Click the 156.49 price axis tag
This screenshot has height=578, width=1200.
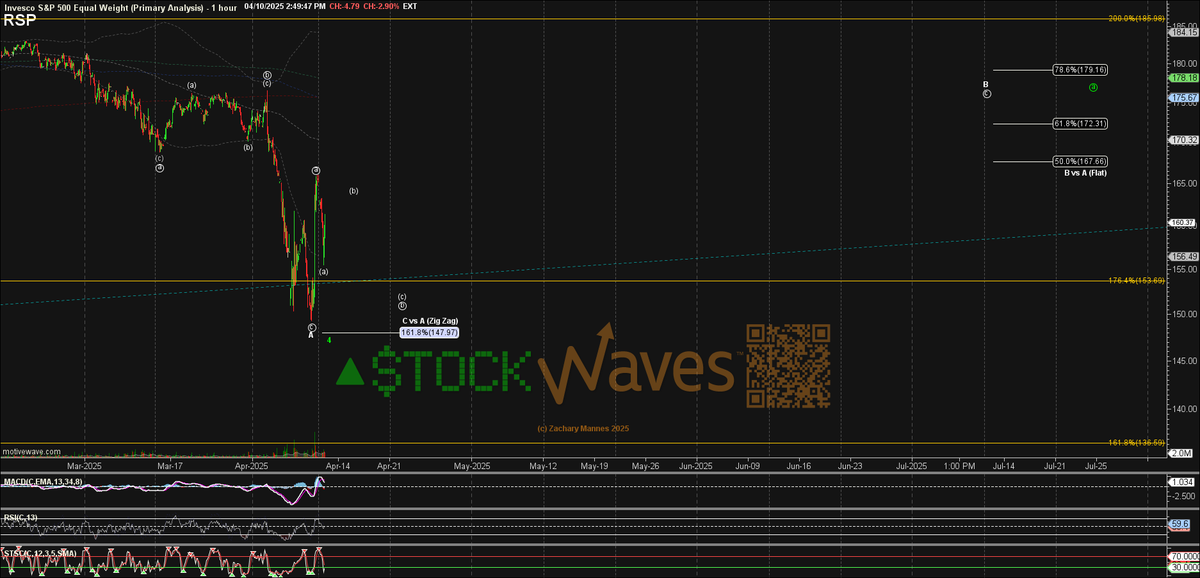tap(1184, 255)
